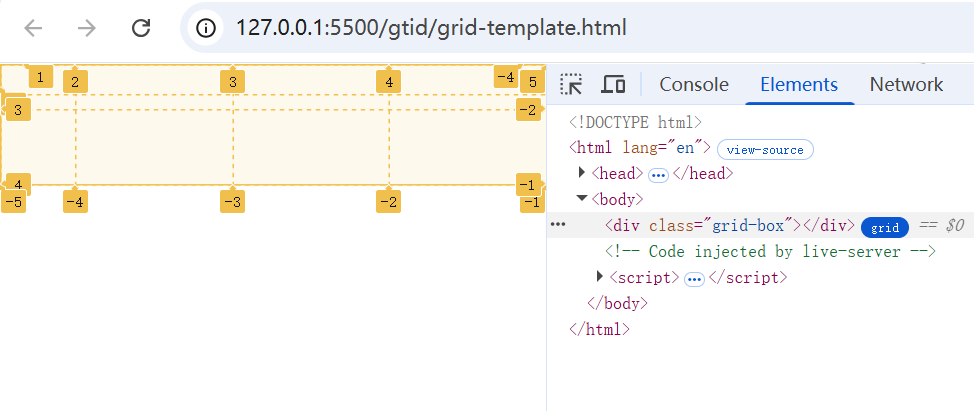The image size is (974, 411).
Task: Open the Network tab
Action: [x=906, y=84]
